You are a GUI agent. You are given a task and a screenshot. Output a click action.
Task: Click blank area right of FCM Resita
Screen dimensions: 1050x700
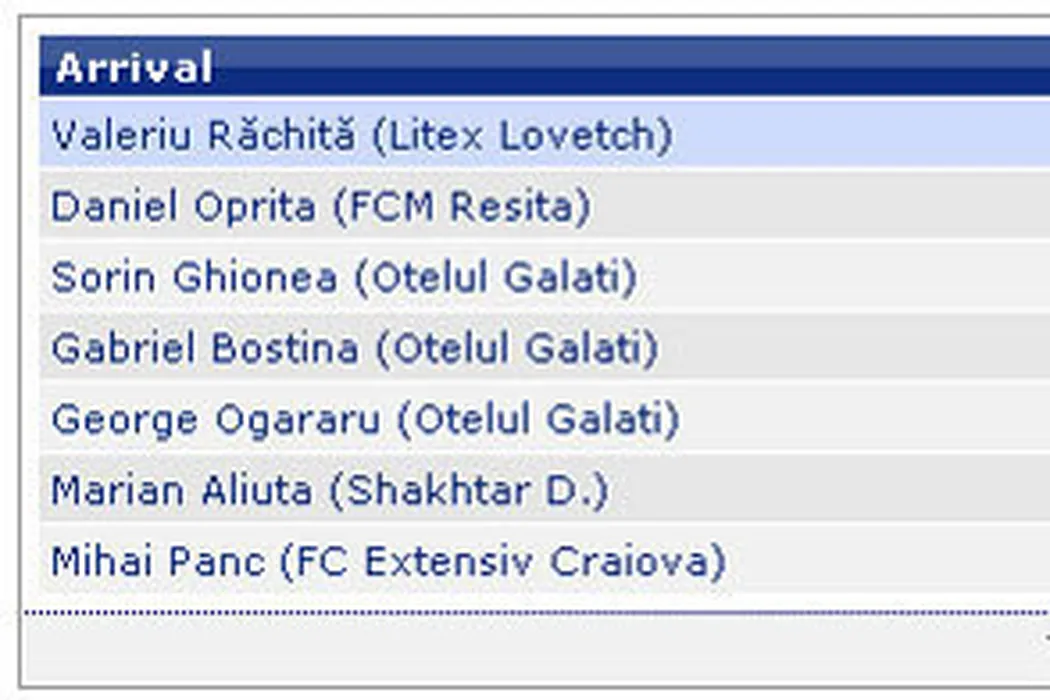point(820,207)
